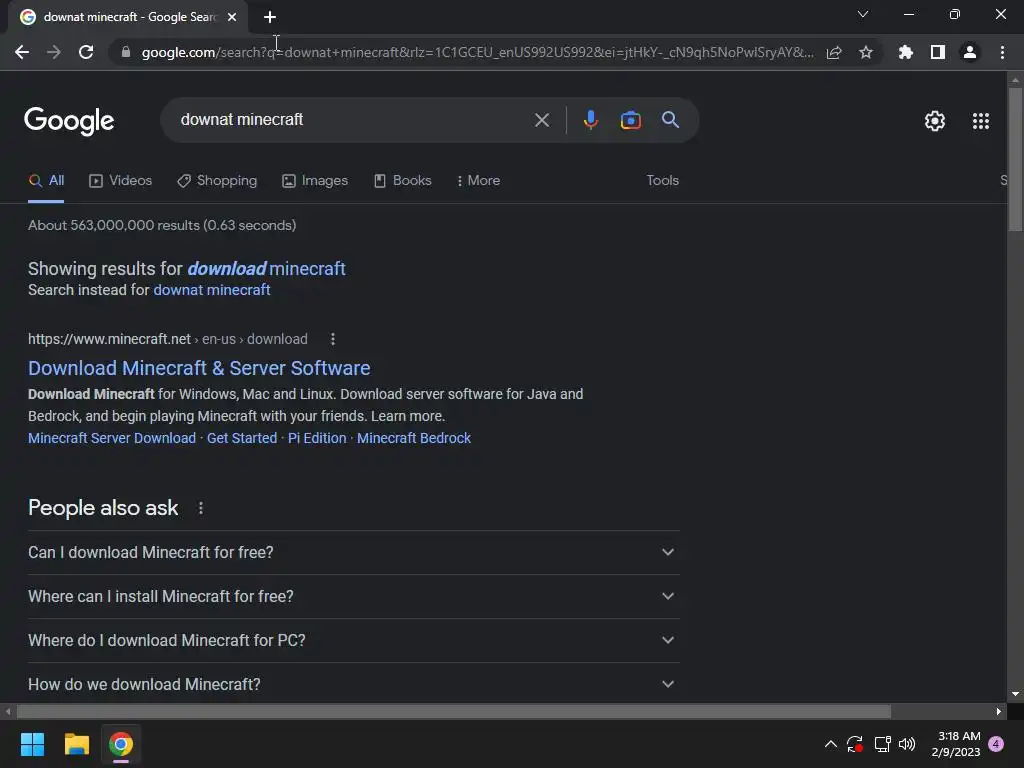Image resolution: width=1024 pixels, height=768 pixels.
Task: Search by image camera icon
Action: click(630, 120)
